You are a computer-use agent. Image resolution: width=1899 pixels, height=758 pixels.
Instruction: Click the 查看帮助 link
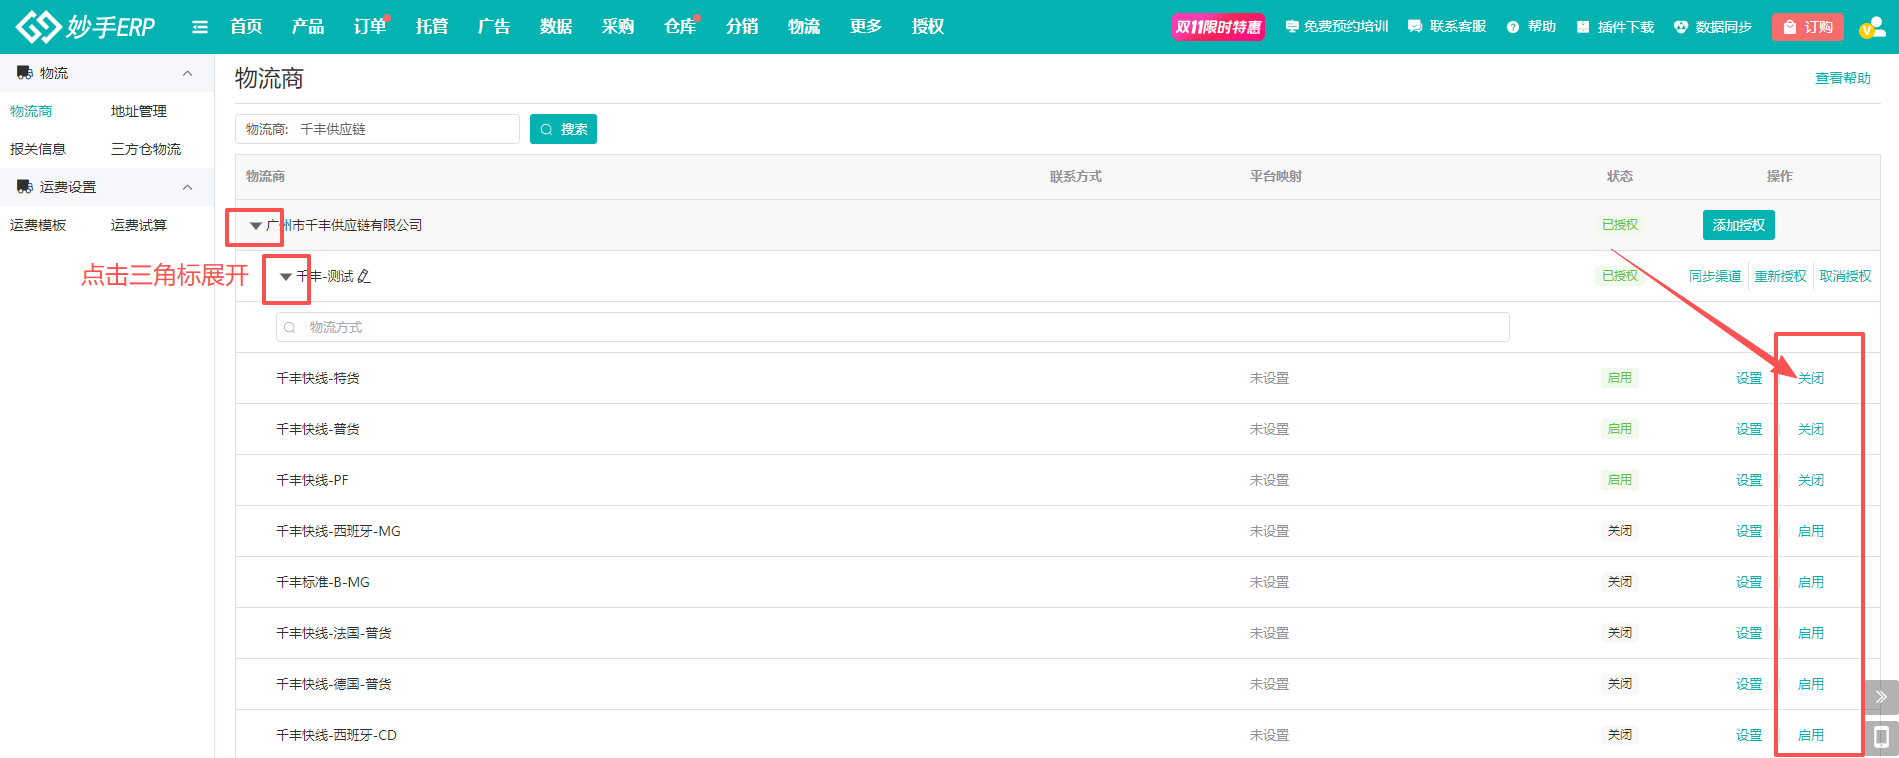pos(1842,78)
